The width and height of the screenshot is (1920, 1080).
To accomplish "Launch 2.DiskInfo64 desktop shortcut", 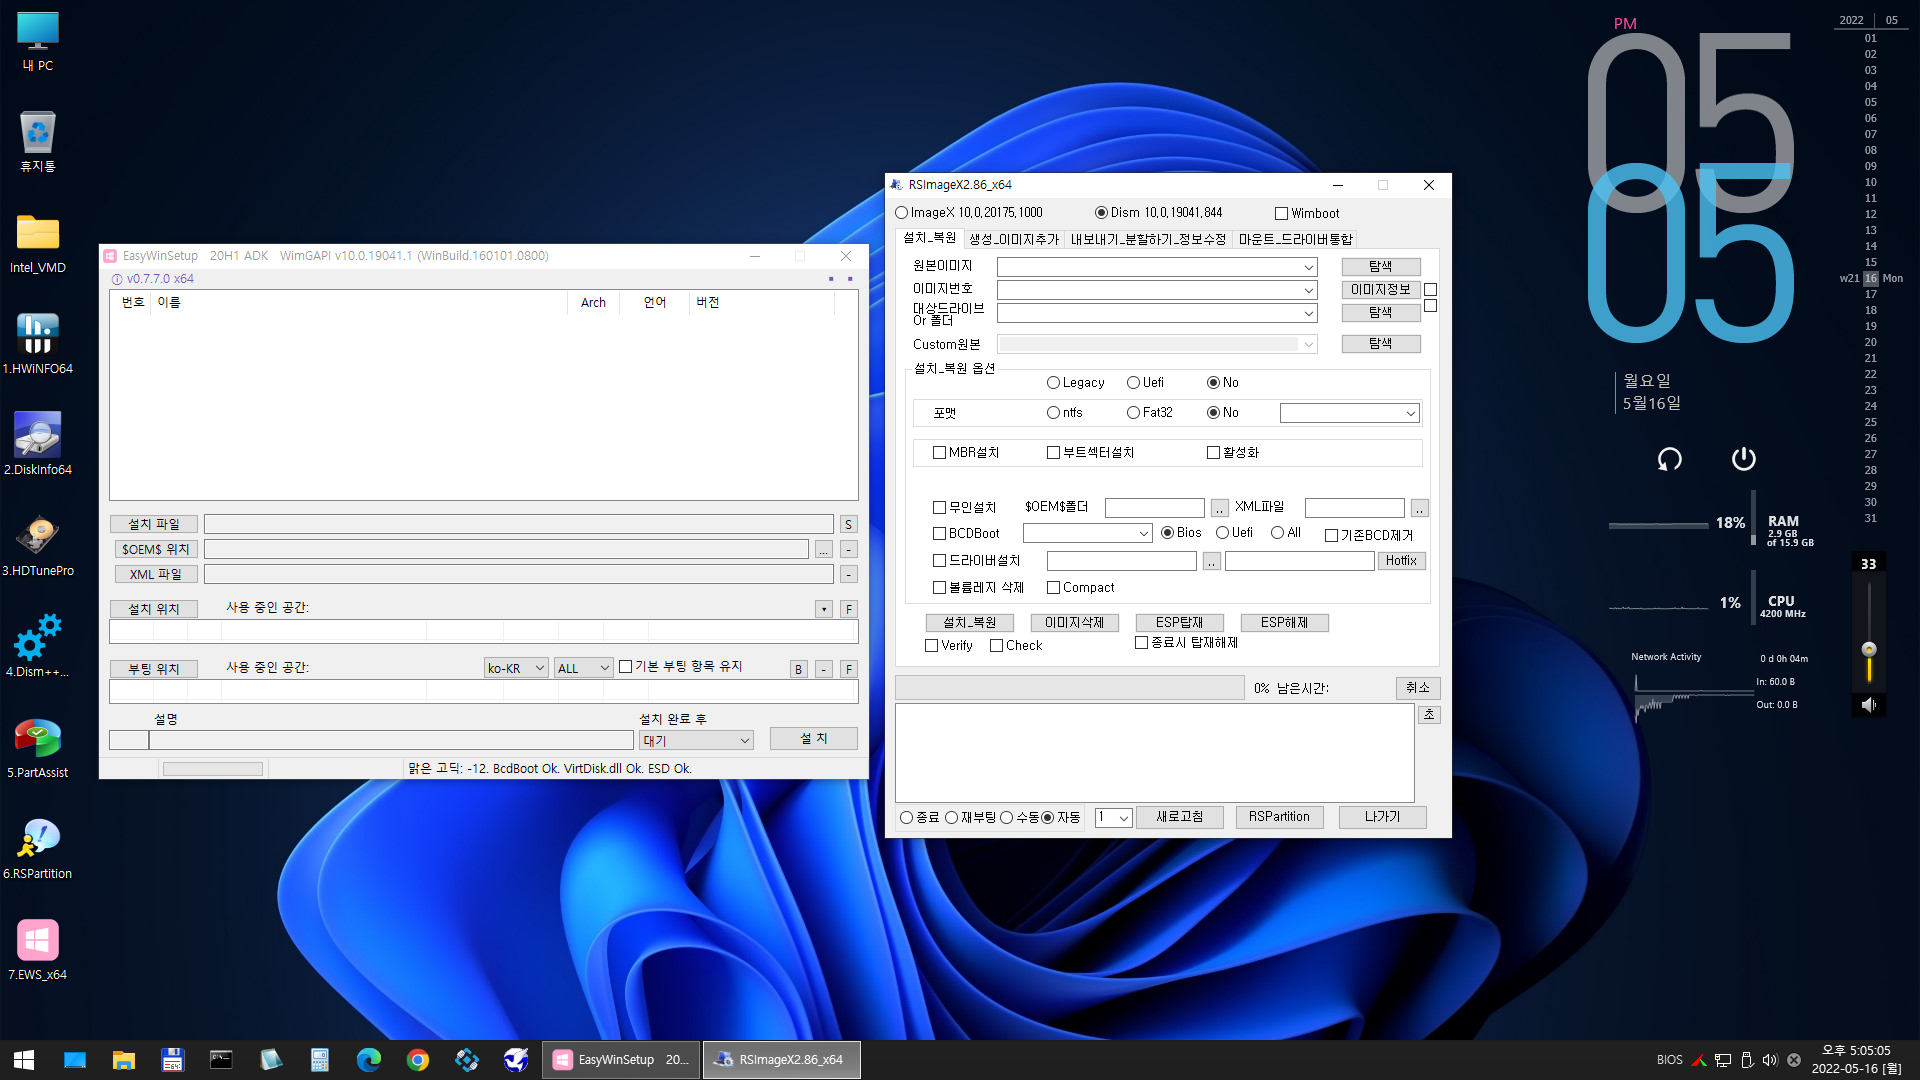I will (x=38, y=445).
